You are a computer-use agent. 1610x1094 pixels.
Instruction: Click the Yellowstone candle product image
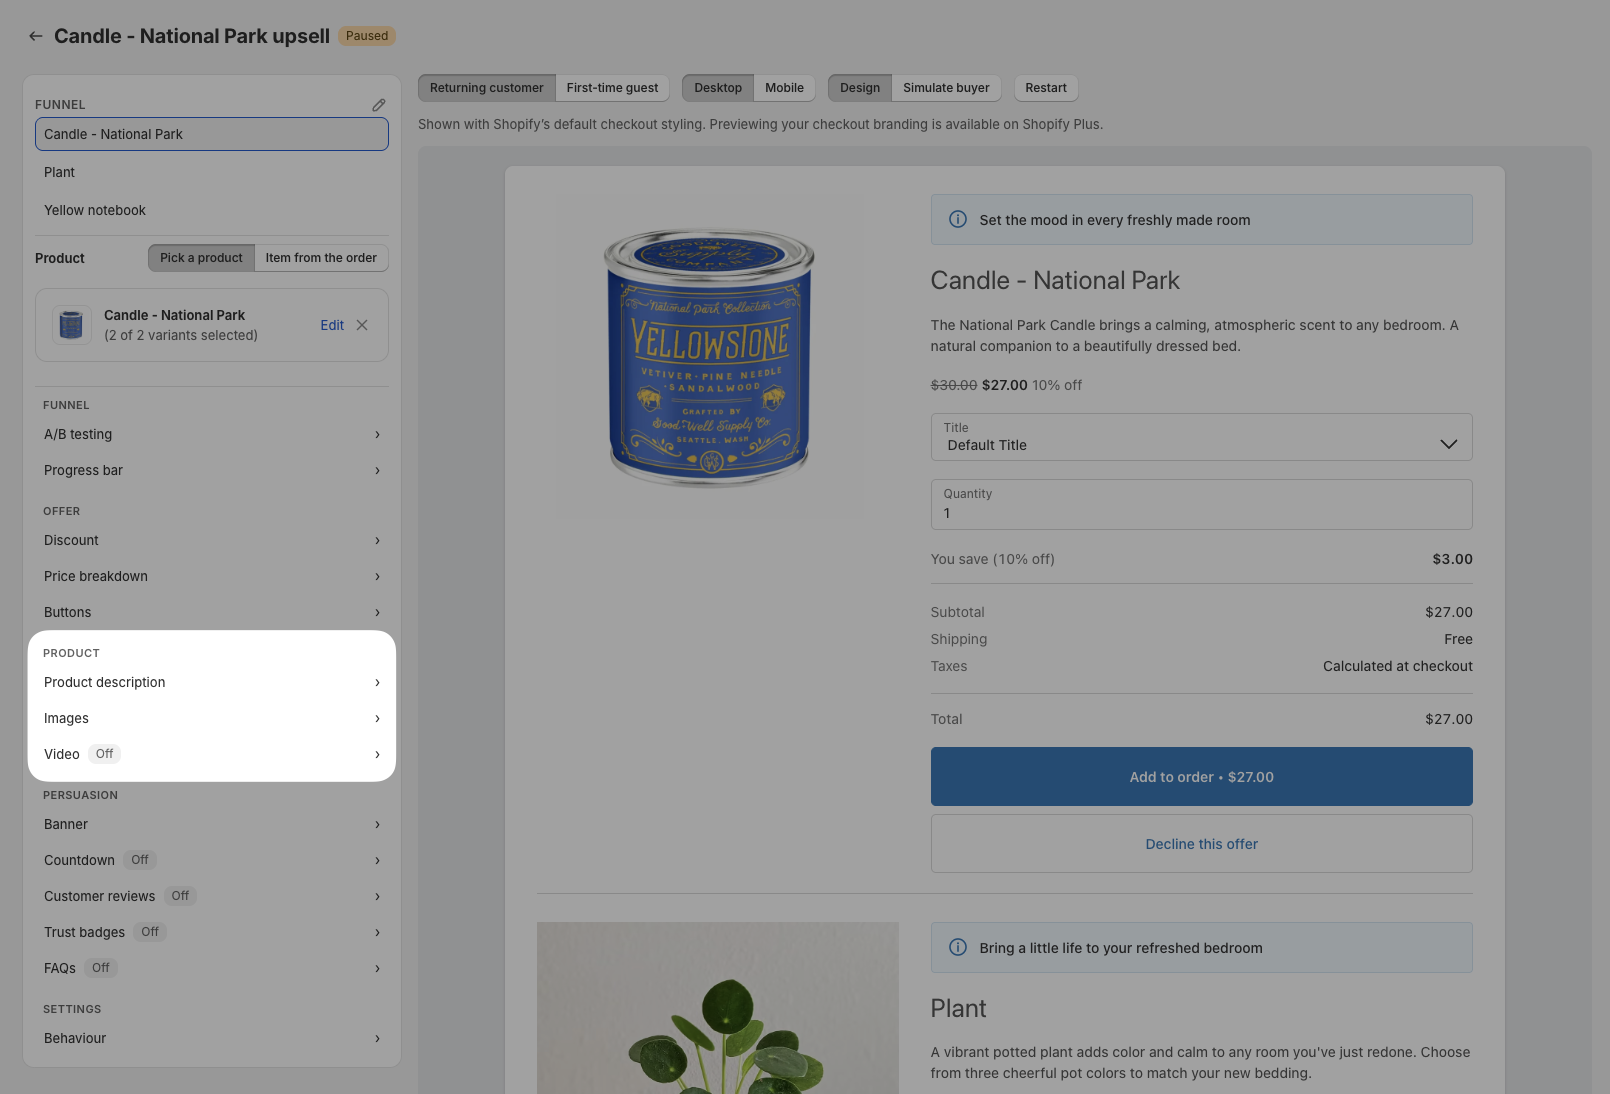(709, 358)
